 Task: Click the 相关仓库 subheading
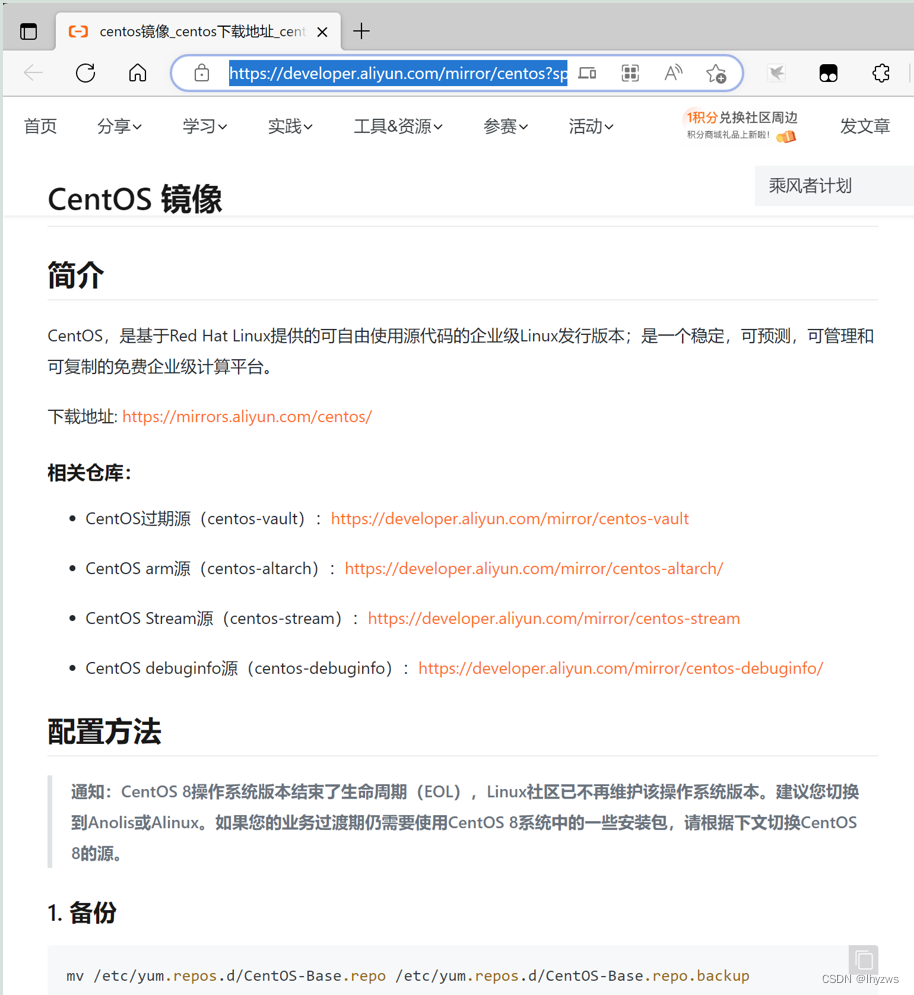click(x=89, y=473)
